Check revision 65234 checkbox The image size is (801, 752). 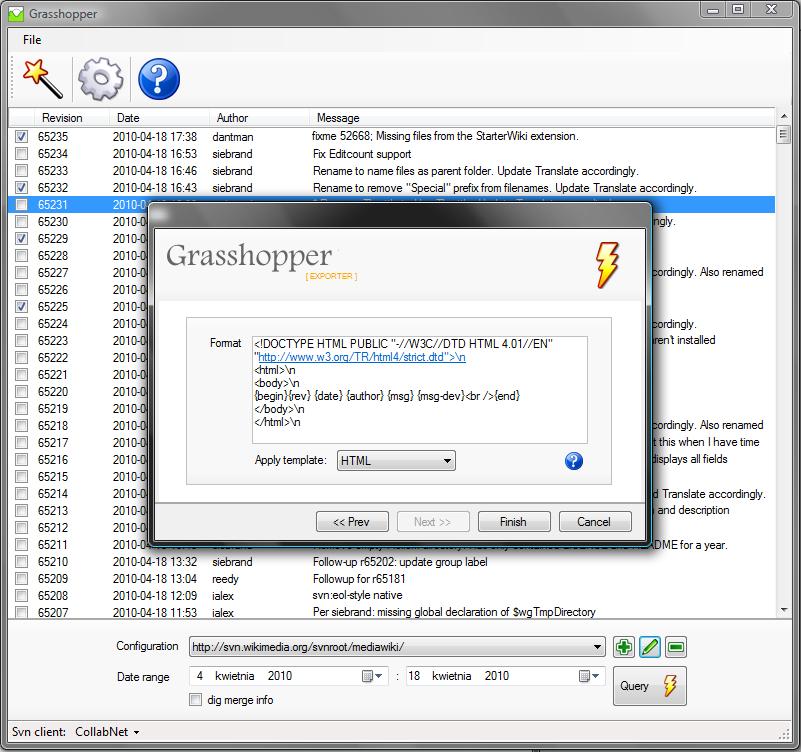[x=21, y=153]
